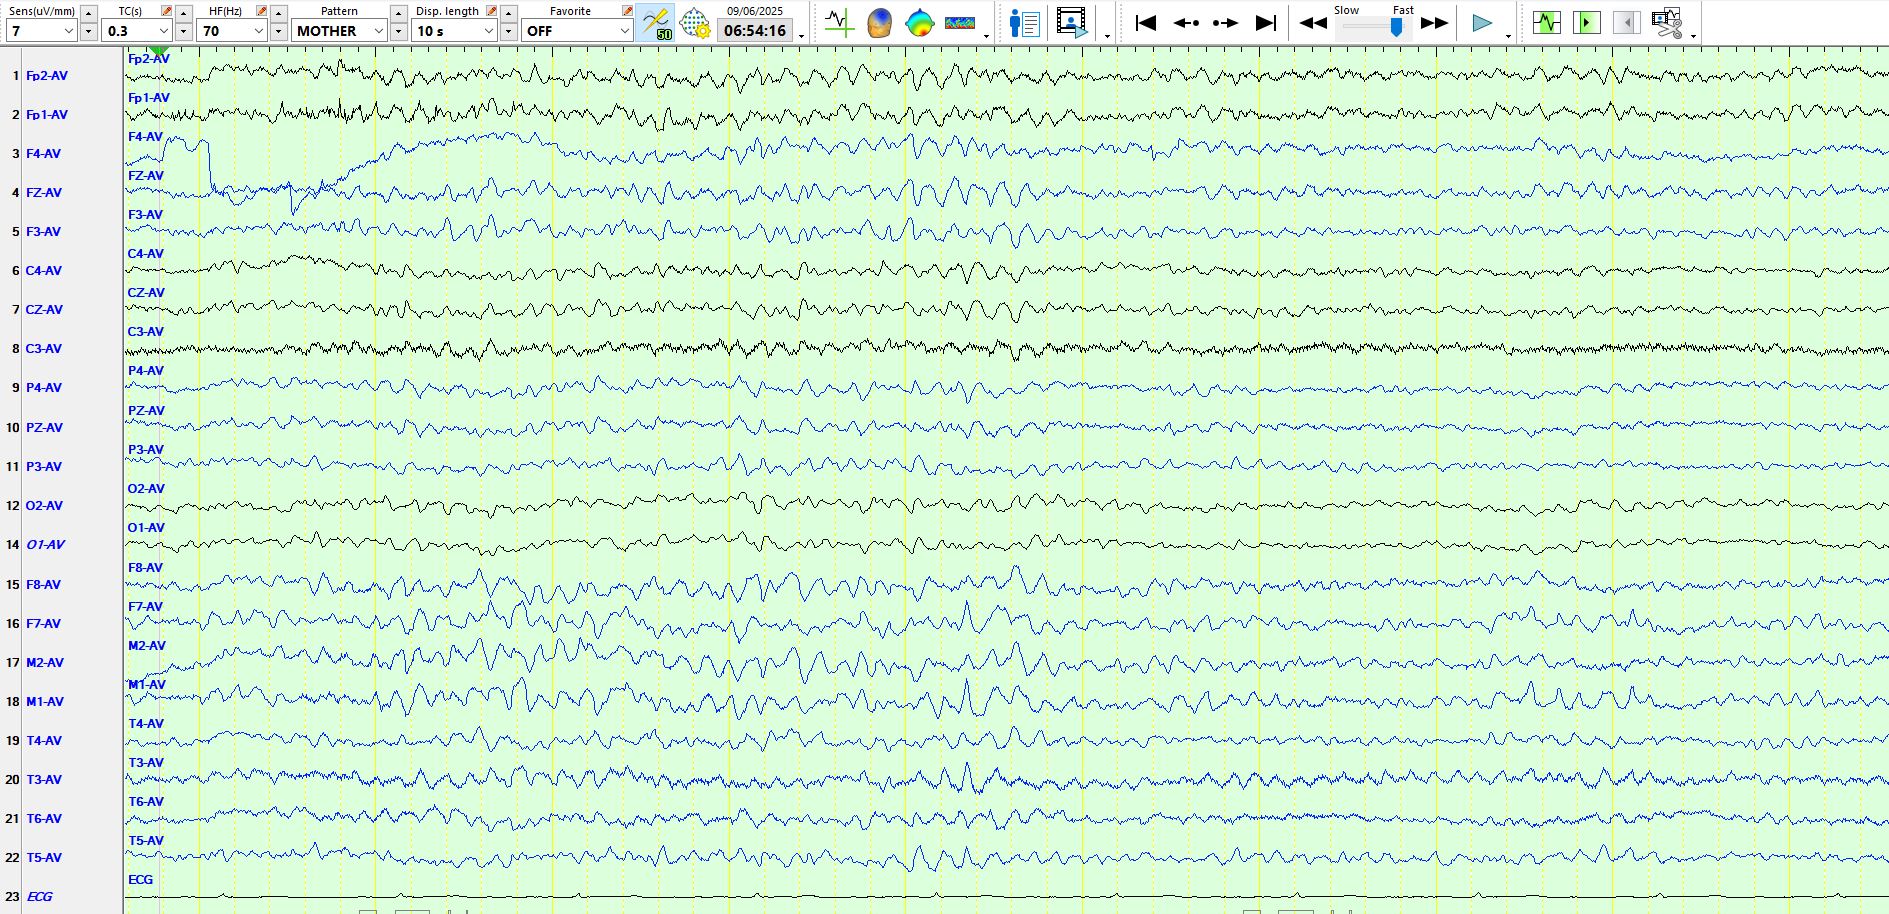This screenshot has height=914, width=1889.
Task: Step back to the previous event
Action: click(1186, 22)
